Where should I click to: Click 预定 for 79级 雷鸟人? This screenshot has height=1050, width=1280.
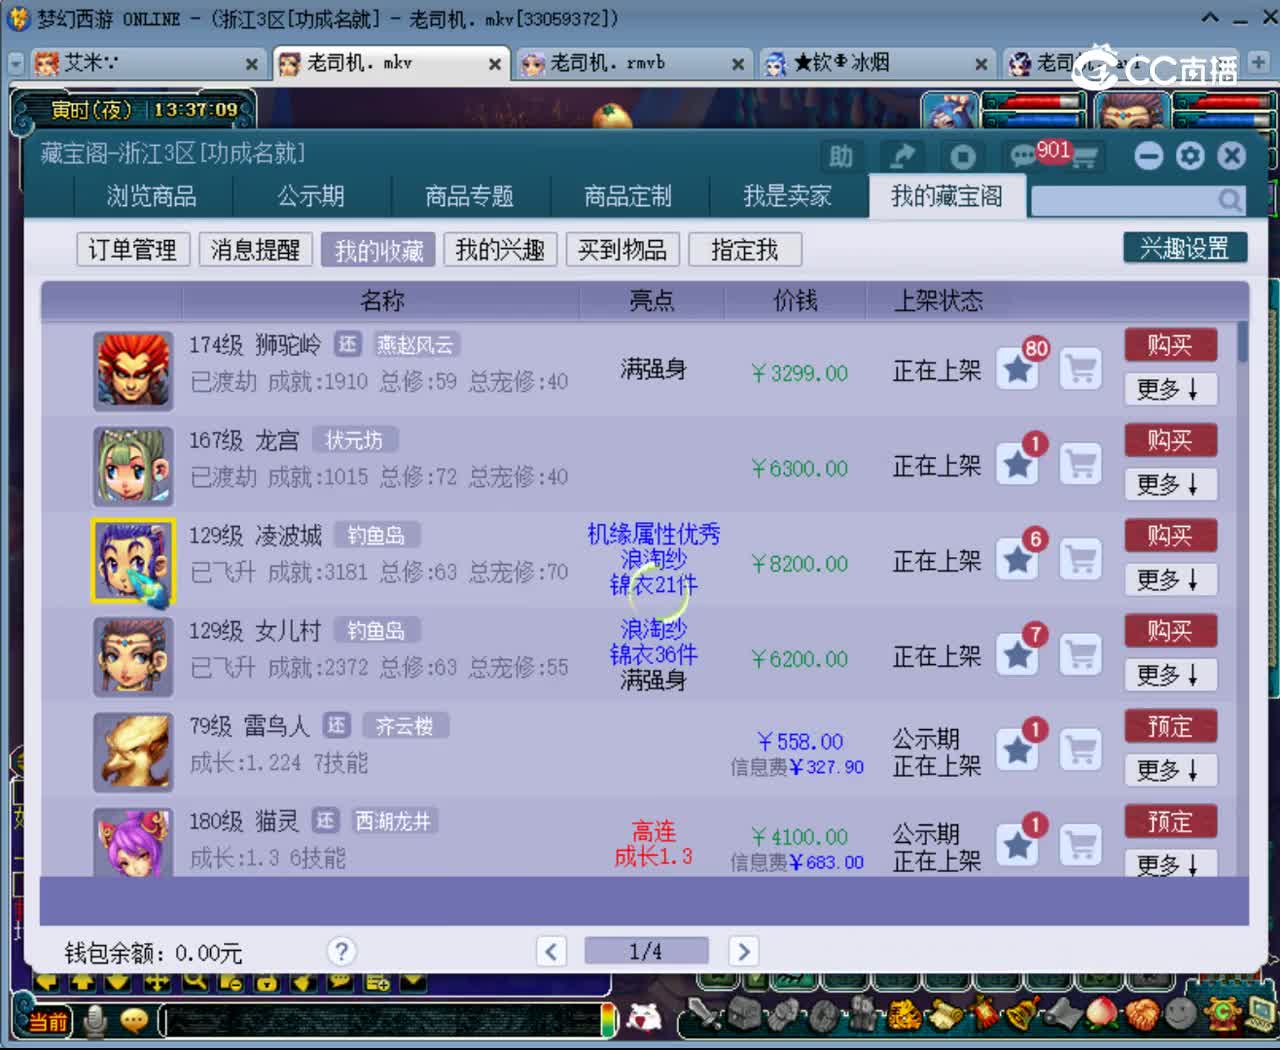pos(1170,726)
